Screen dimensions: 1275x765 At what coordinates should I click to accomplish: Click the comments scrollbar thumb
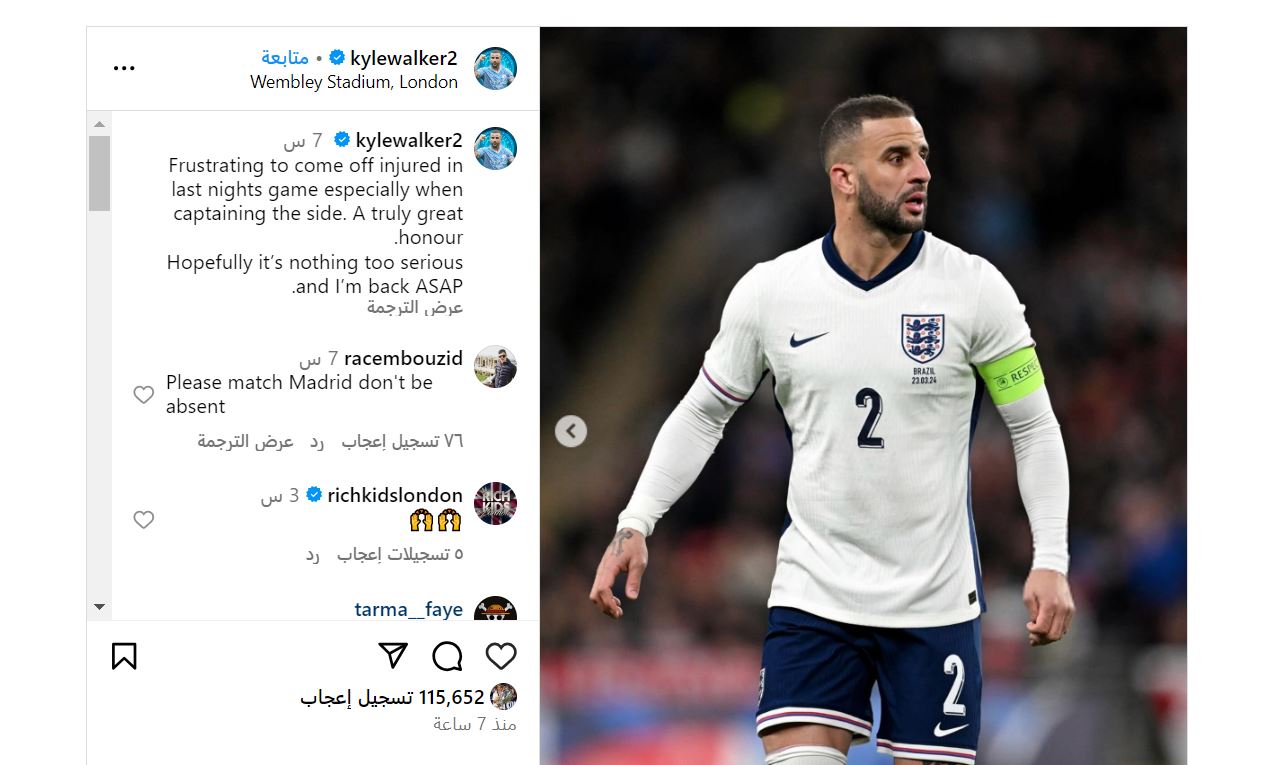pos(99,173)
